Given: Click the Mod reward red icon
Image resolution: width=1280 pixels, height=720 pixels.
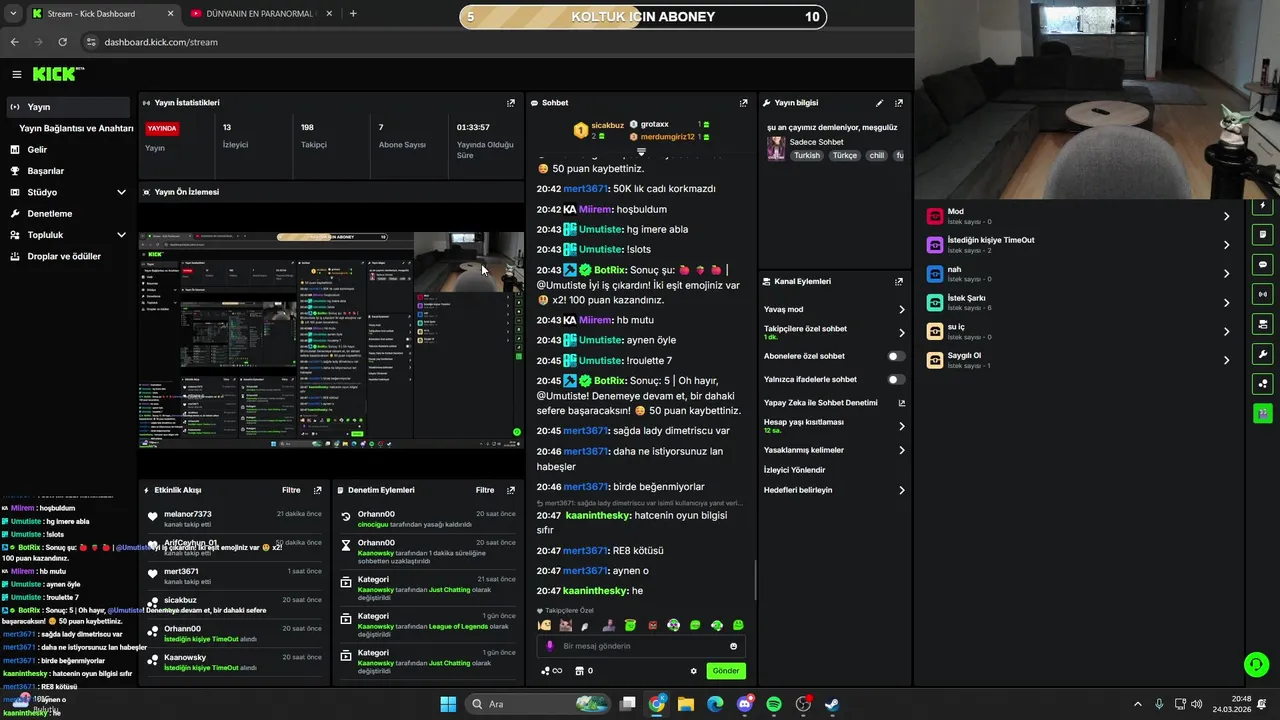Looking at the screenshot, I should (935, 216).
